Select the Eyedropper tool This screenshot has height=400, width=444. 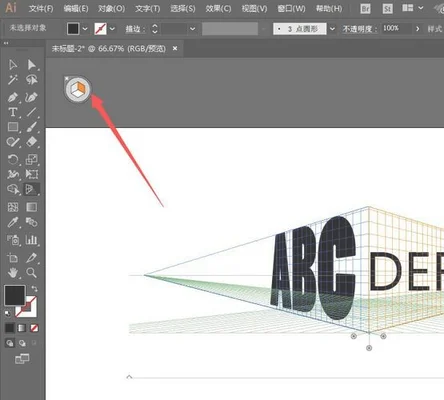click(13, 222)
